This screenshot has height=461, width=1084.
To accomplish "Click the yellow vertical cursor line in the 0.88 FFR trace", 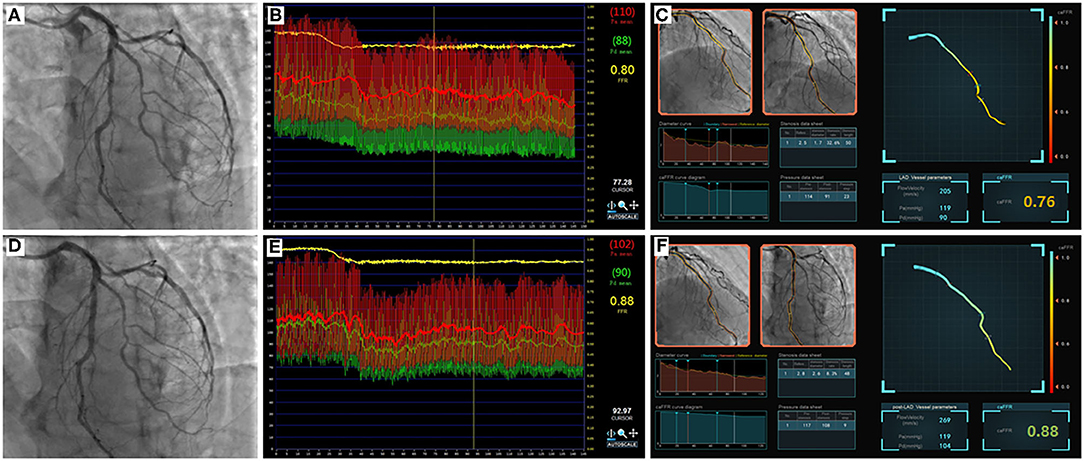I will [474, 344].
